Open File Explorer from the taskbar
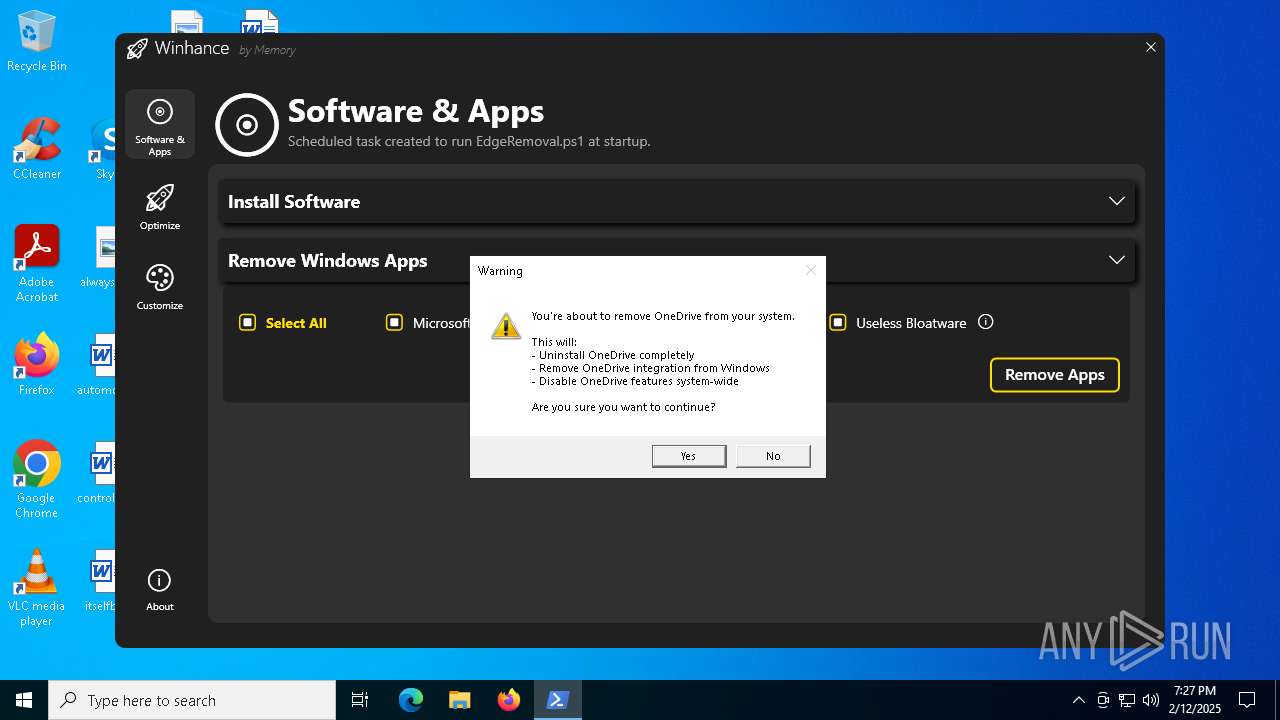The image size is (1280, 720). click(459, 700)
